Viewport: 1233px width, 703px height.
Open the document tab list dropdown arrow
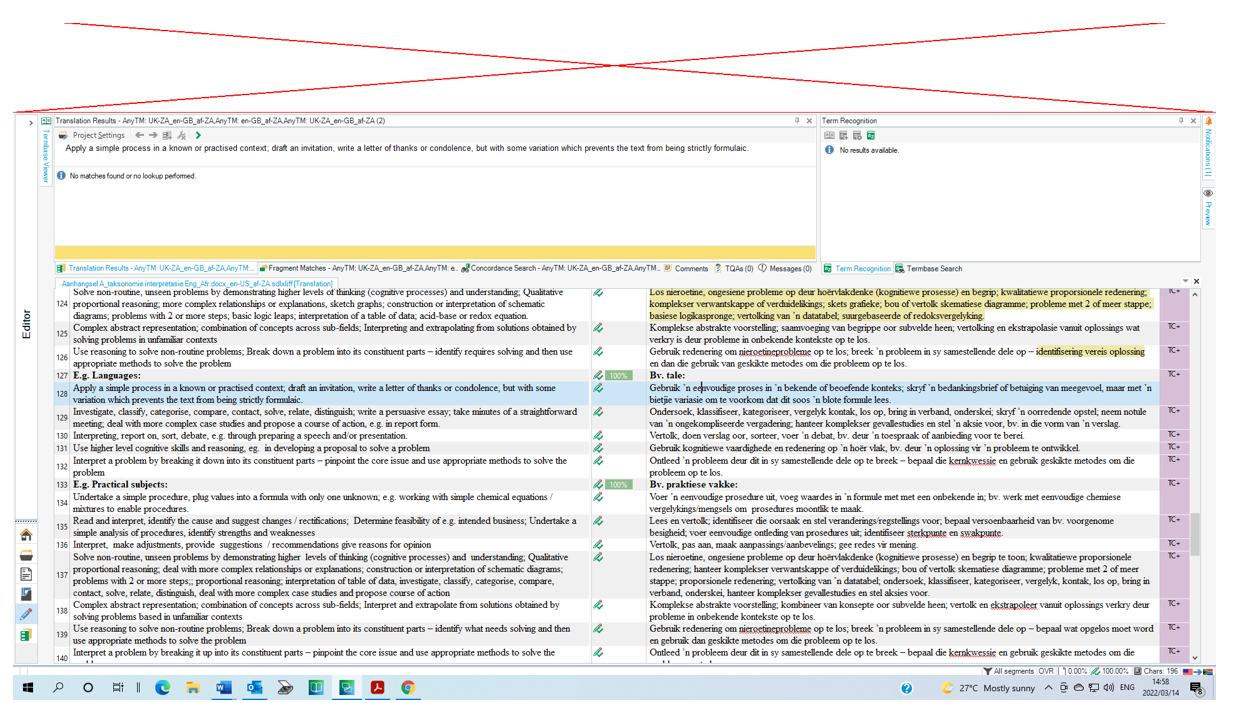pos(1185,282)
